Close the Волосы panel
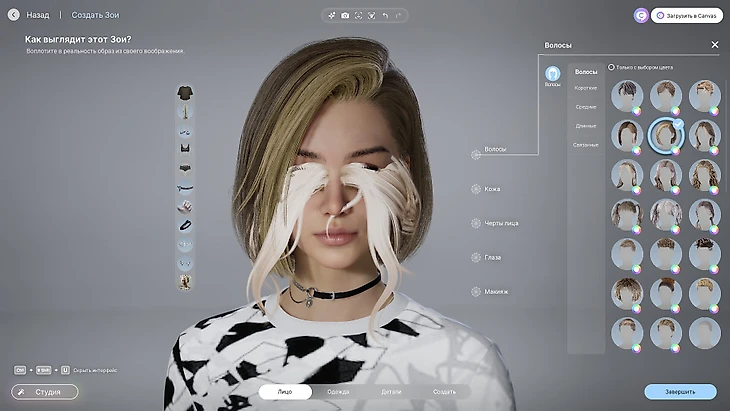The height and width of the screenshot is (411, 730). [715, 45]
